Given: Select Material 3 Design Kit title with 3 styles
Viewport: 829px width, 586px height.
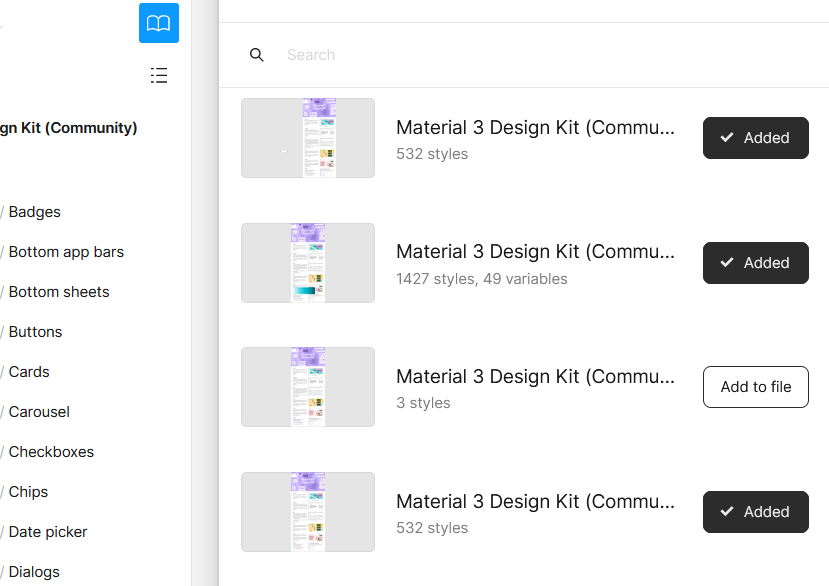Looking at the screenshot, I should (535, 377).
